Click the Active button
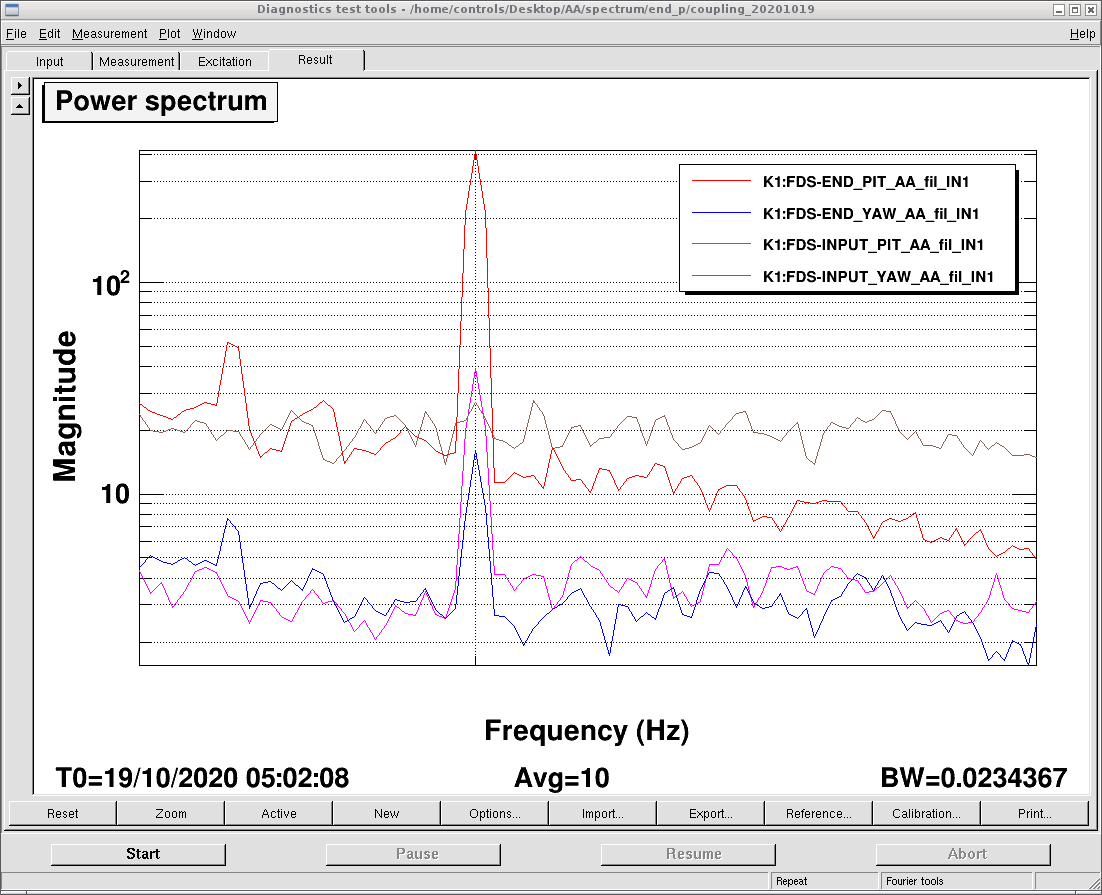 (x=279, y=813)
